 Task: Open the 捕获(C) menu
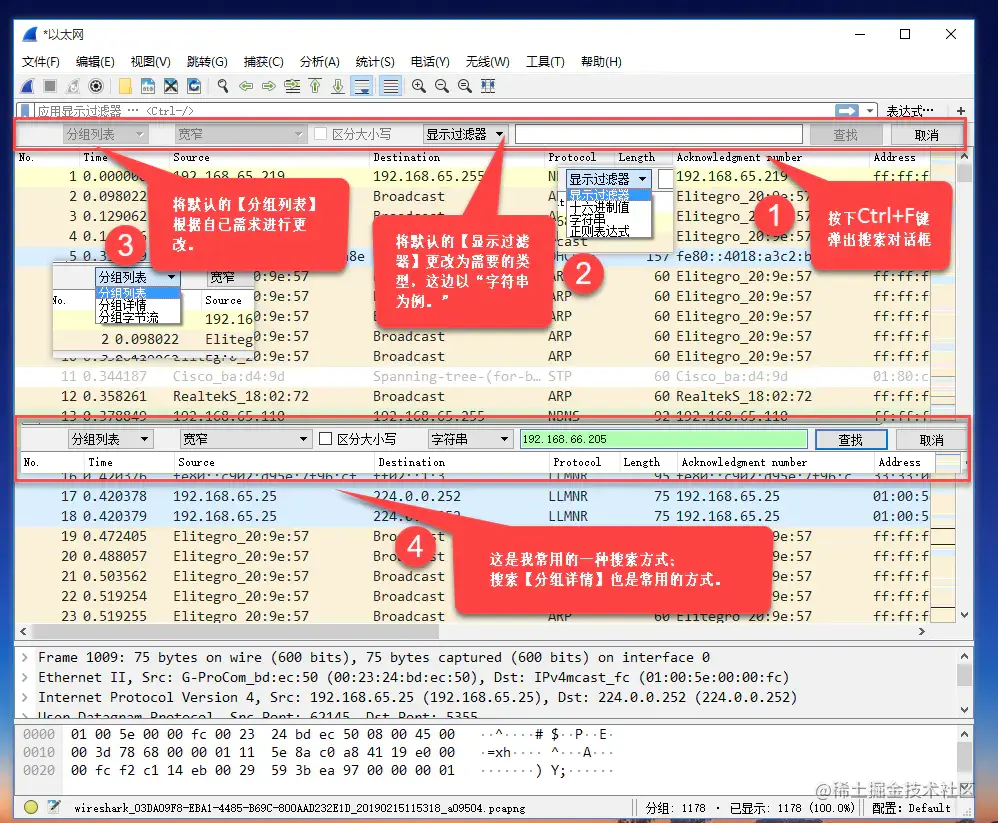pos(264,62)
